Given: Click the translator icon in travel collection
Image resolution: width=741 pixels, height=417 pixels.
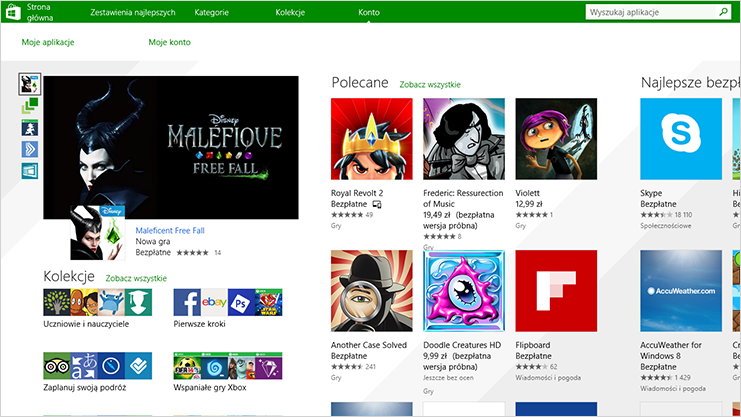Looking at the screenshot, I should (84, 366).
